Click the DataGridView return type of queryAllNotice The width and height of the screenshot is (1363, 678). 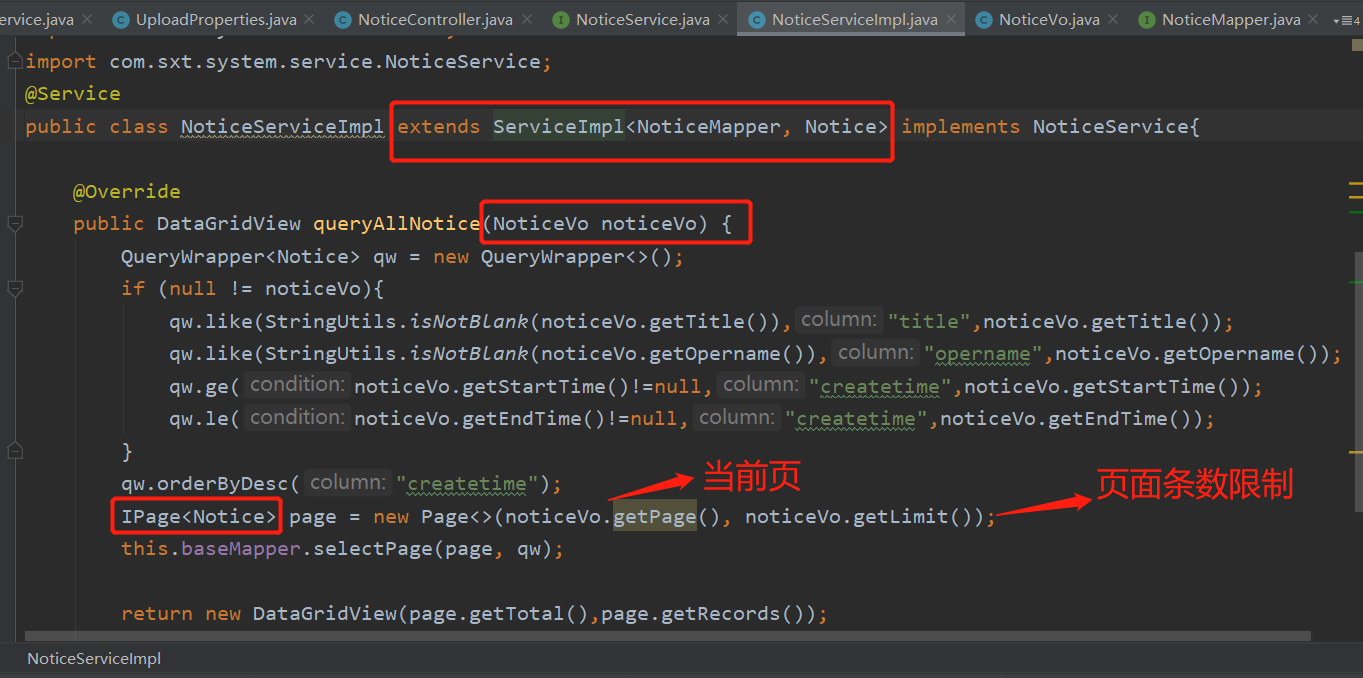(229, 224)
